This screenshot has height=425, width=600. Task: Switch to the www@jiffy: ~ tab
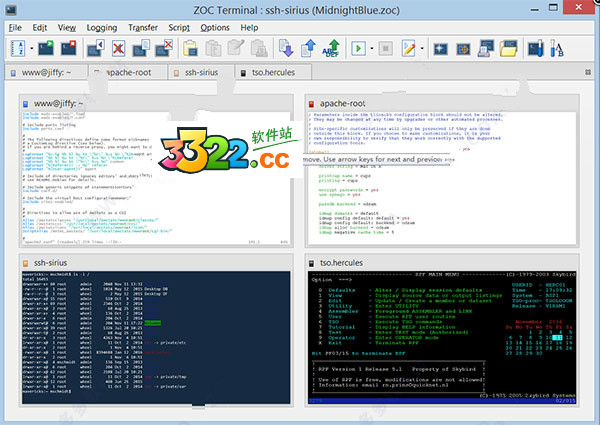click(x=46, y=72)
